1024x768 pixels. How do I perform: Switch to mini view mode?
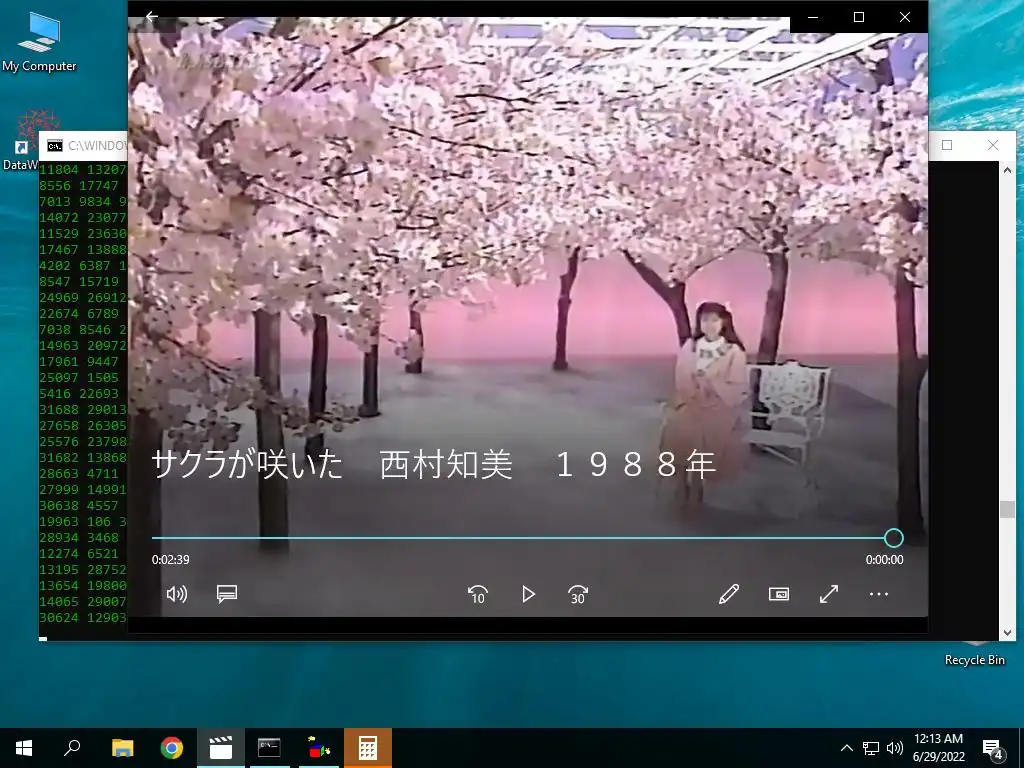tap(778, 594)
